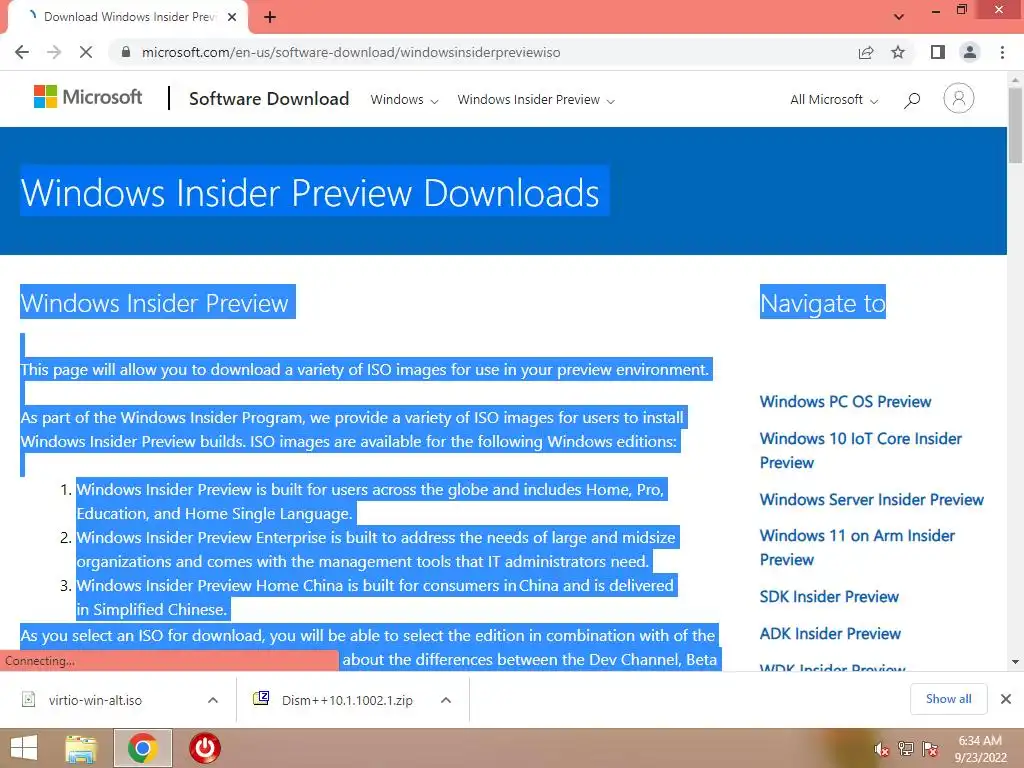Open site security lock info
The width and height of the screenshot is (1024, 768).
pyautogui.click(x=126, y=52)
